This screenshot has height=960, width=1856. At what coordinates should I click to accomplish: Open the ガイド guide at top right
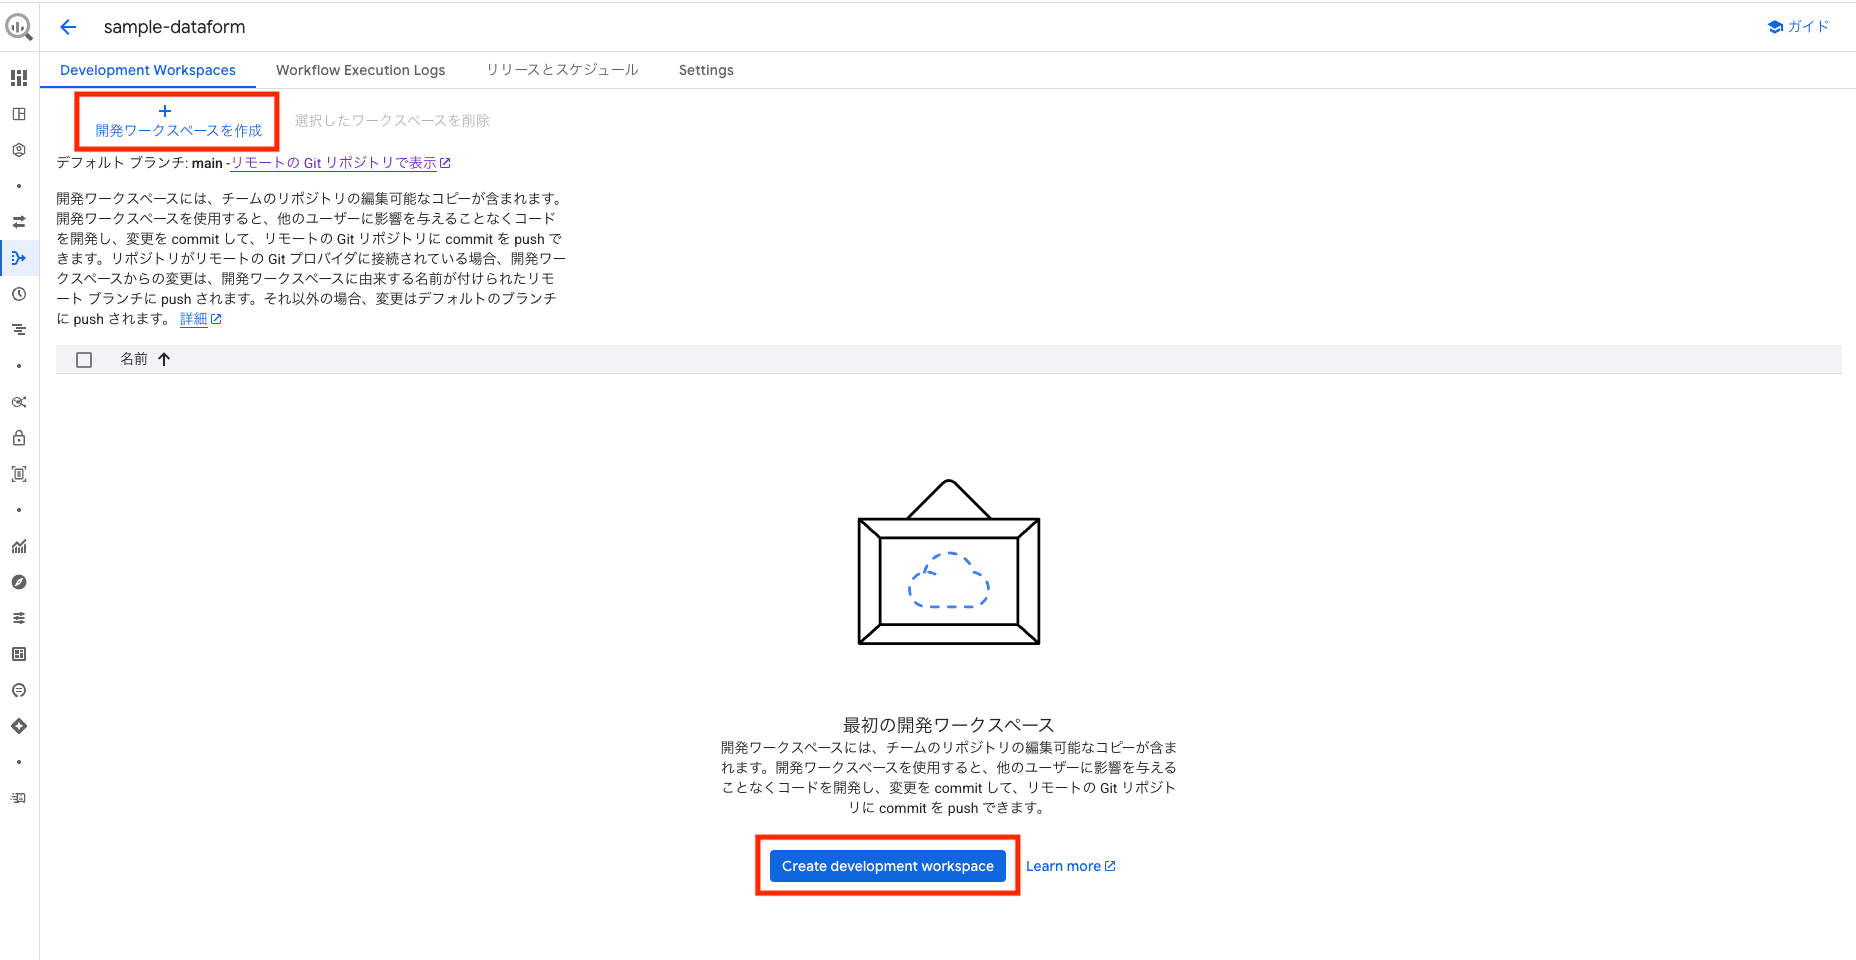point(1797,27)
